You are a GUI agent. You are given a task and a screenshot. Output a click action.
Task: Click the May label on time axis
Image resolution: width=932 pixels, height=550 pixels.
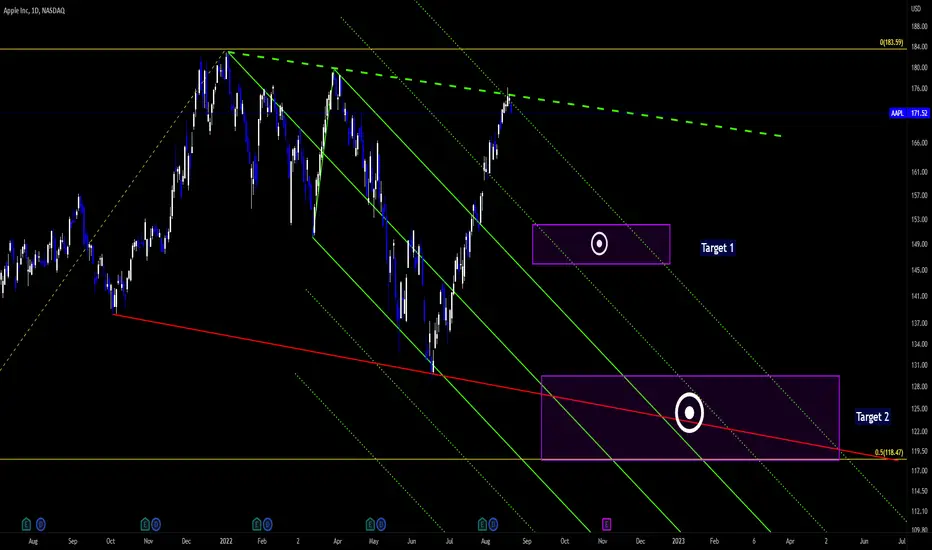(373, 541)
